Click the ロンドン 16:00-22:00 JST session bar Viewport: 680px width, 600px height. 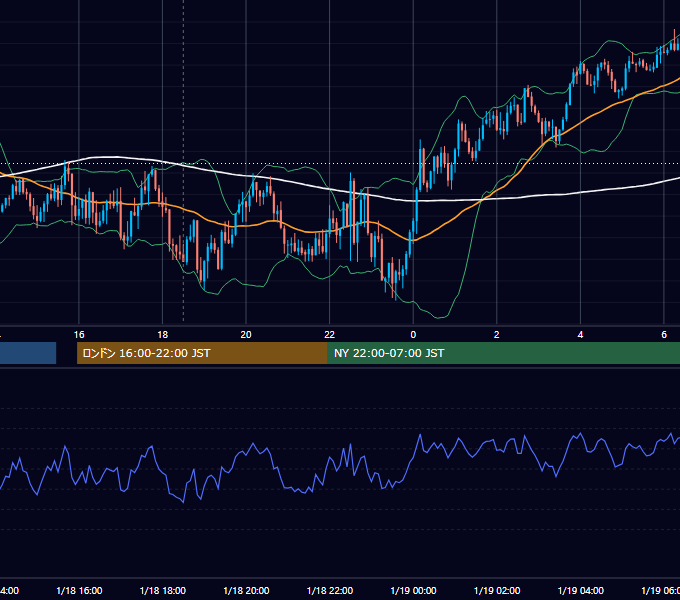click(202, 353)
